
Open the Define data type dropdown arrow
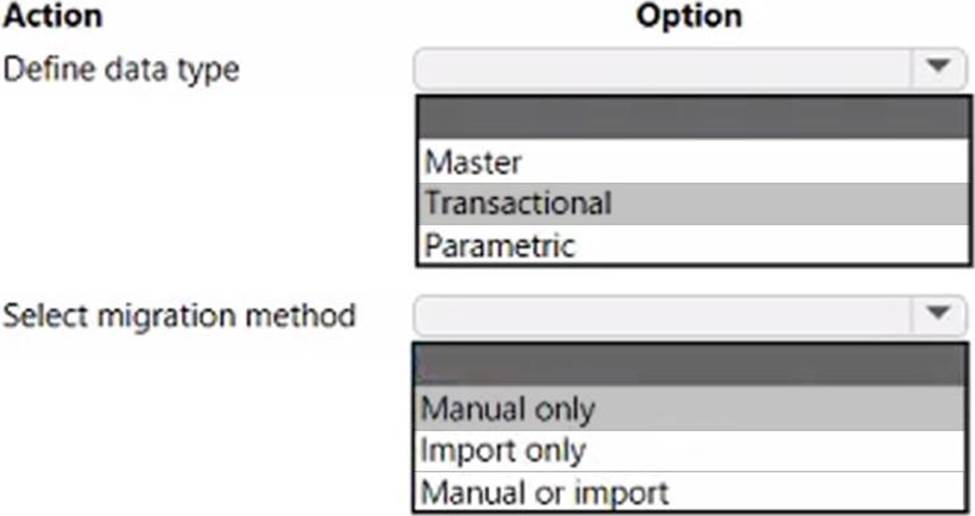pyautogui.click(x=937, y=67)
